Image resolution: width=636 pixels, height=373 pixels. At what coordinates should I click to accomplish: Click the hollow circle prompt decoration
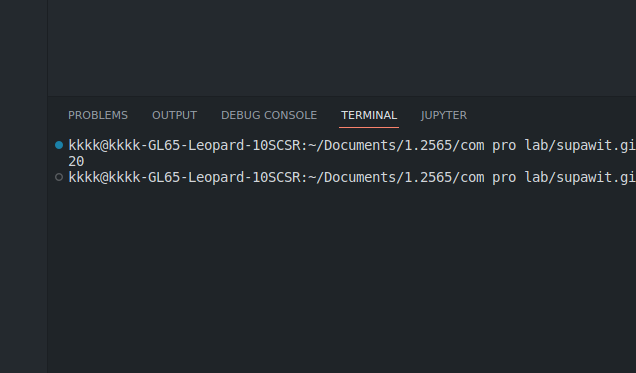[59, 177]
